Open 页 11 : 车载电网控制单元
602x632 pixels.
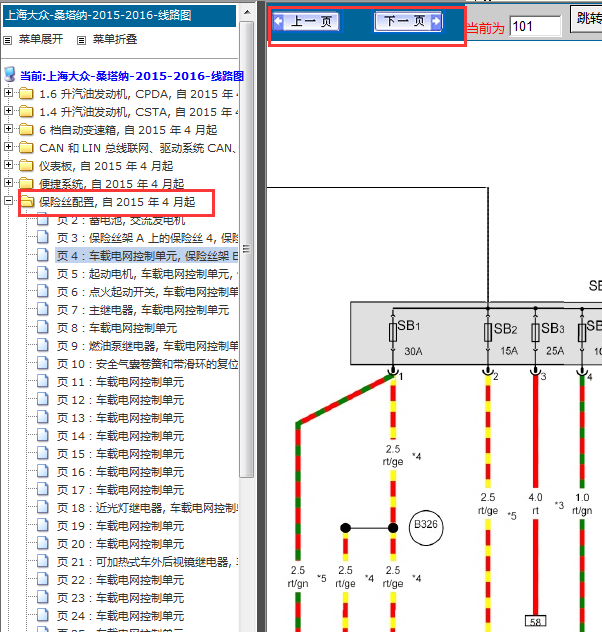point(120,382)
